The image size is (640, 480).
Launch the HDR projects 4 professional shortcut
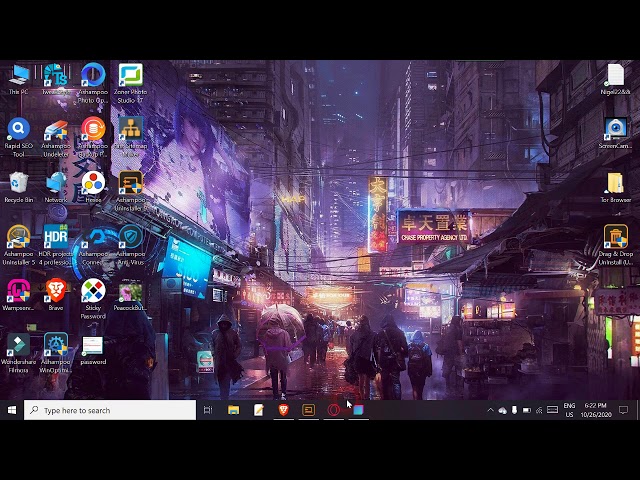(x=56, y=238)
